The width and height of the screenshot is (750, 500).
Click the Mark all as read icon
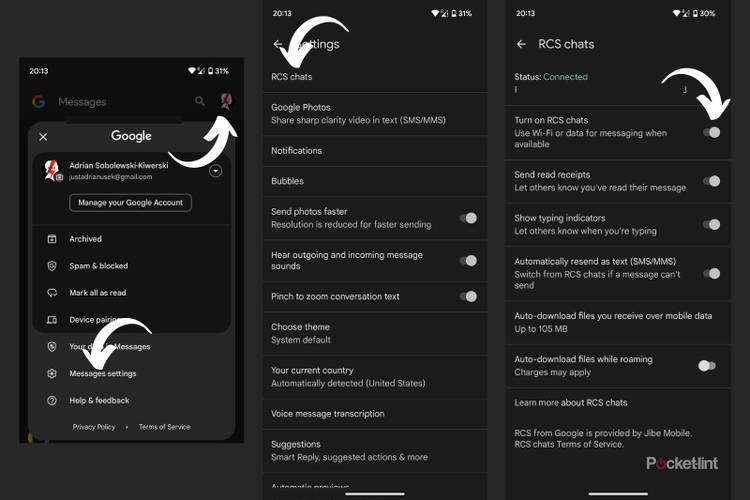52,293
